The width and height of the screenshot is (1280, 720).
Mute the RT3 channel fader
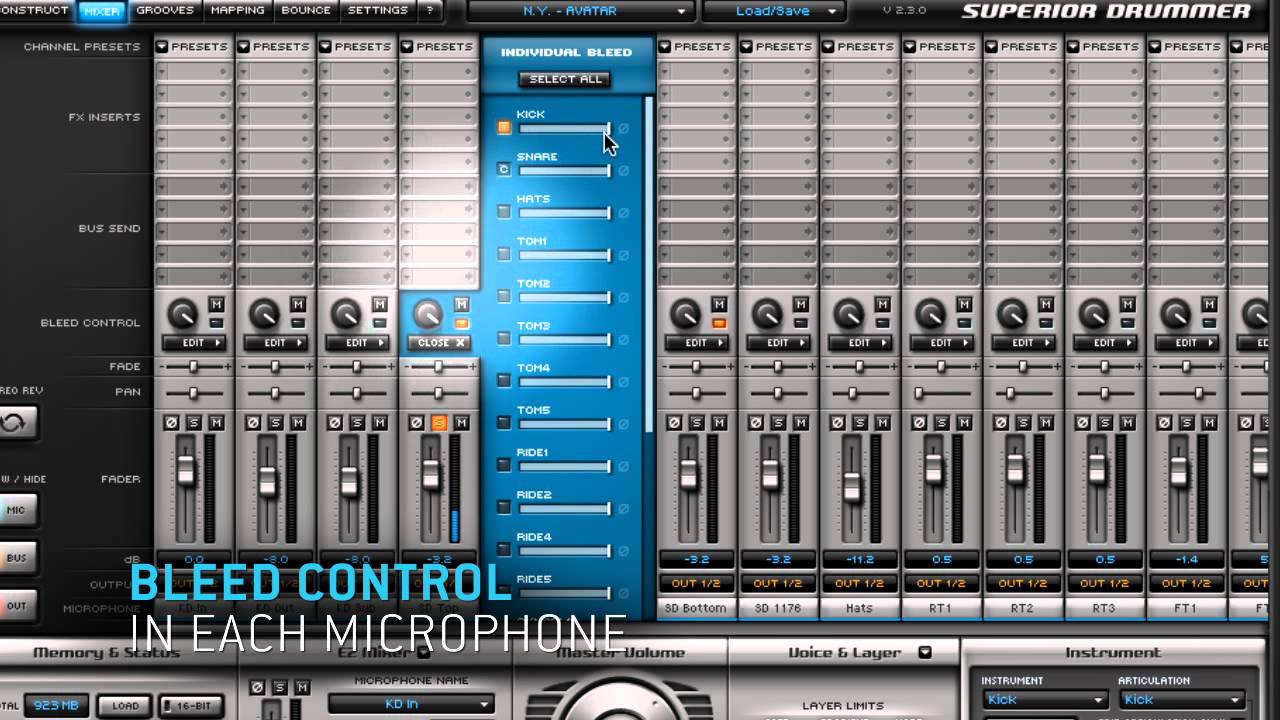click(x=1128, y=423)
